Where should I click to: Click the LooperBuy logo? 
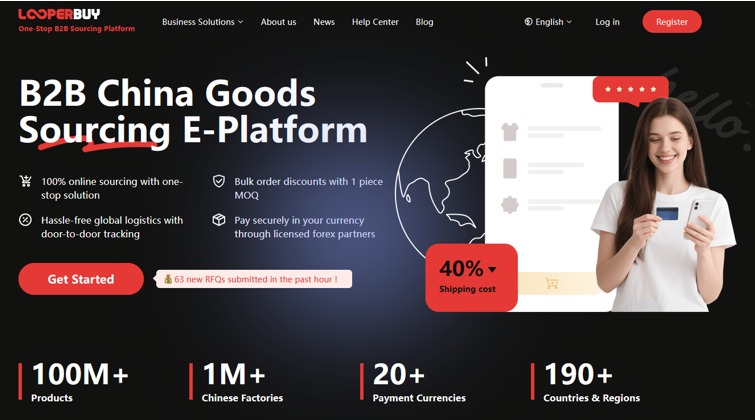(59, 14)
